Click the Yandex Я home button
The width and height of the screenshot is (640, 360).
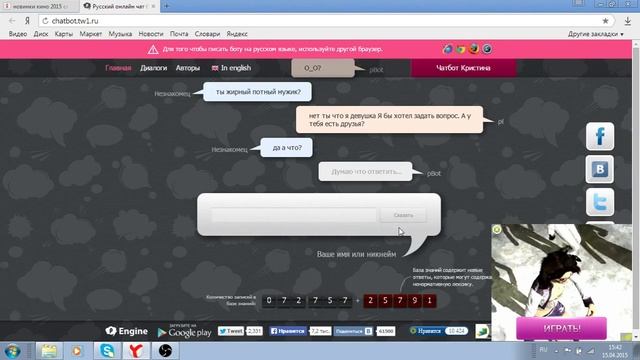click(x=27, y=21)
